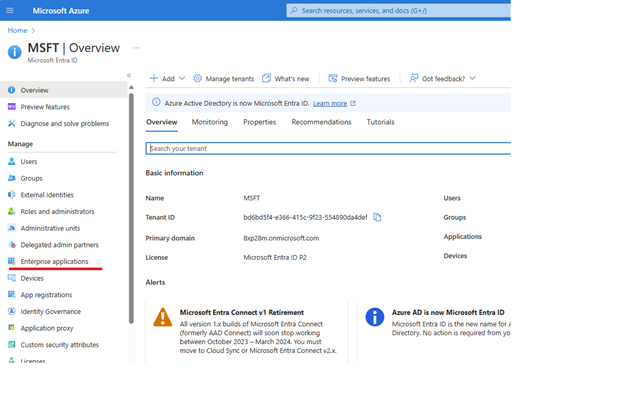Click the Microsoft Azure logo text
The height and width of the screenshot is (403, 624).
[x=61, y=11]
